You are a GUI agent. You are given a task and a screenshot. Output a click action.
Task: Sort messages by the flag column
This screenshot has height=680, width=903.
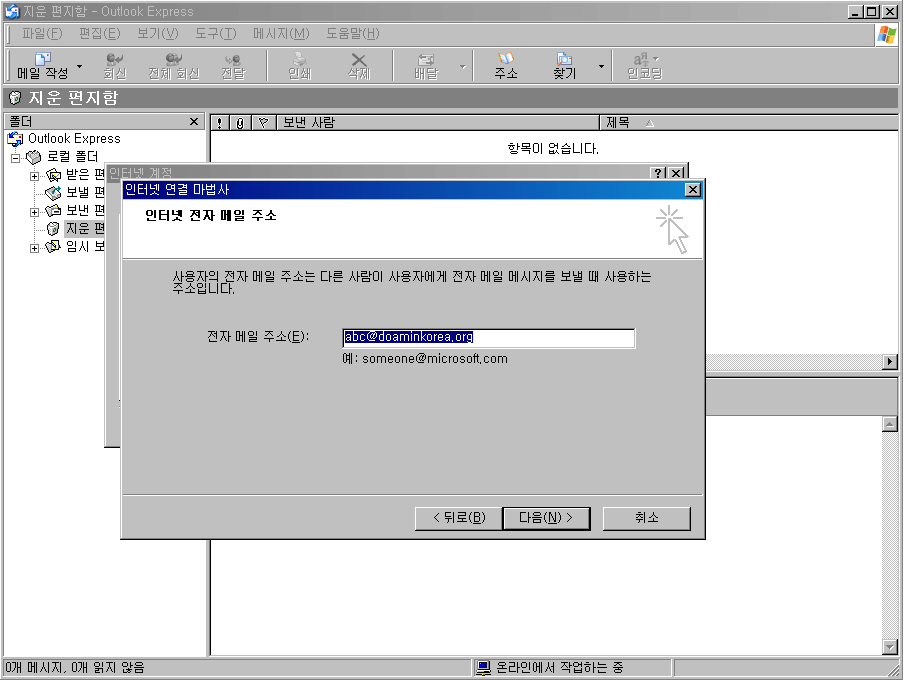click(264, 123)
